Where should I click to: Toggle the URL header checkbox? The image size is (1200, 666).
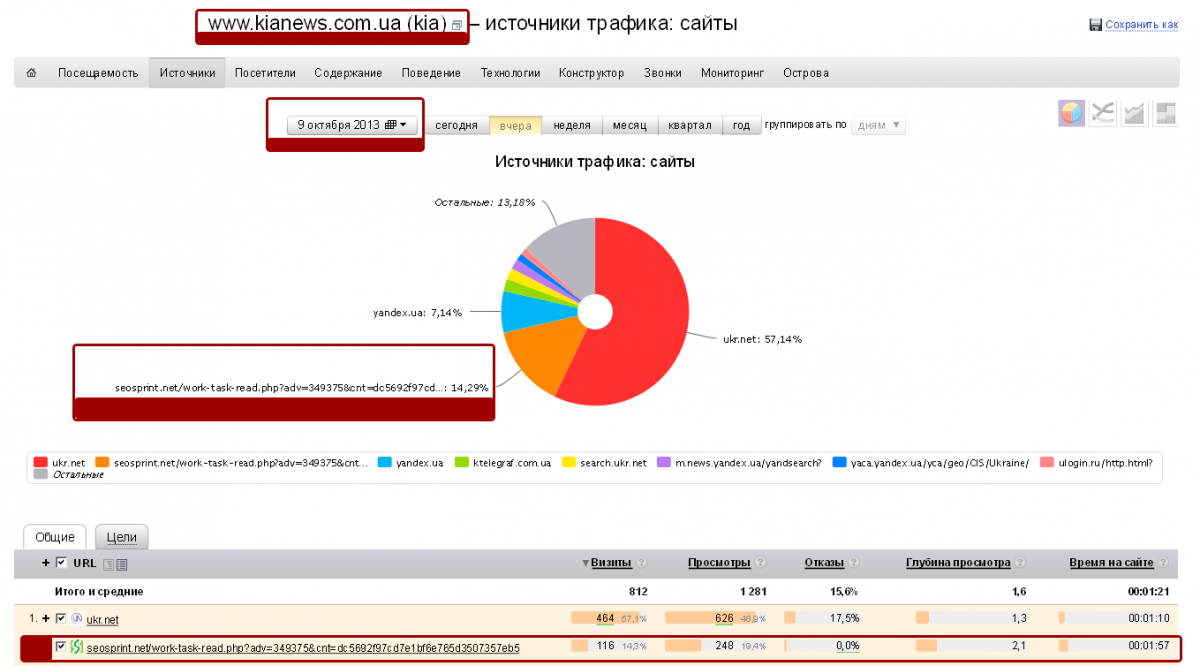61,563
